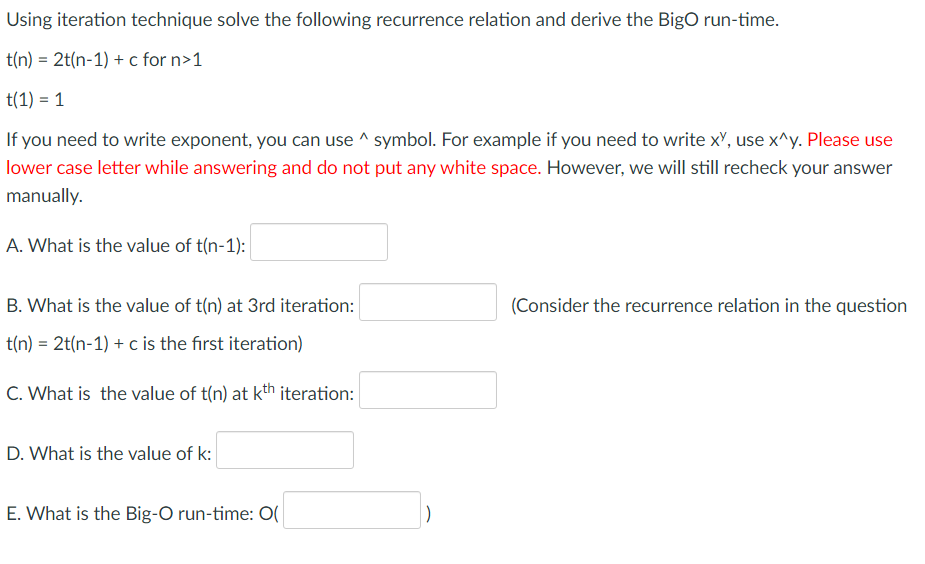Click the 'Using iteration technique' heading text

click(x=392, y=20)
